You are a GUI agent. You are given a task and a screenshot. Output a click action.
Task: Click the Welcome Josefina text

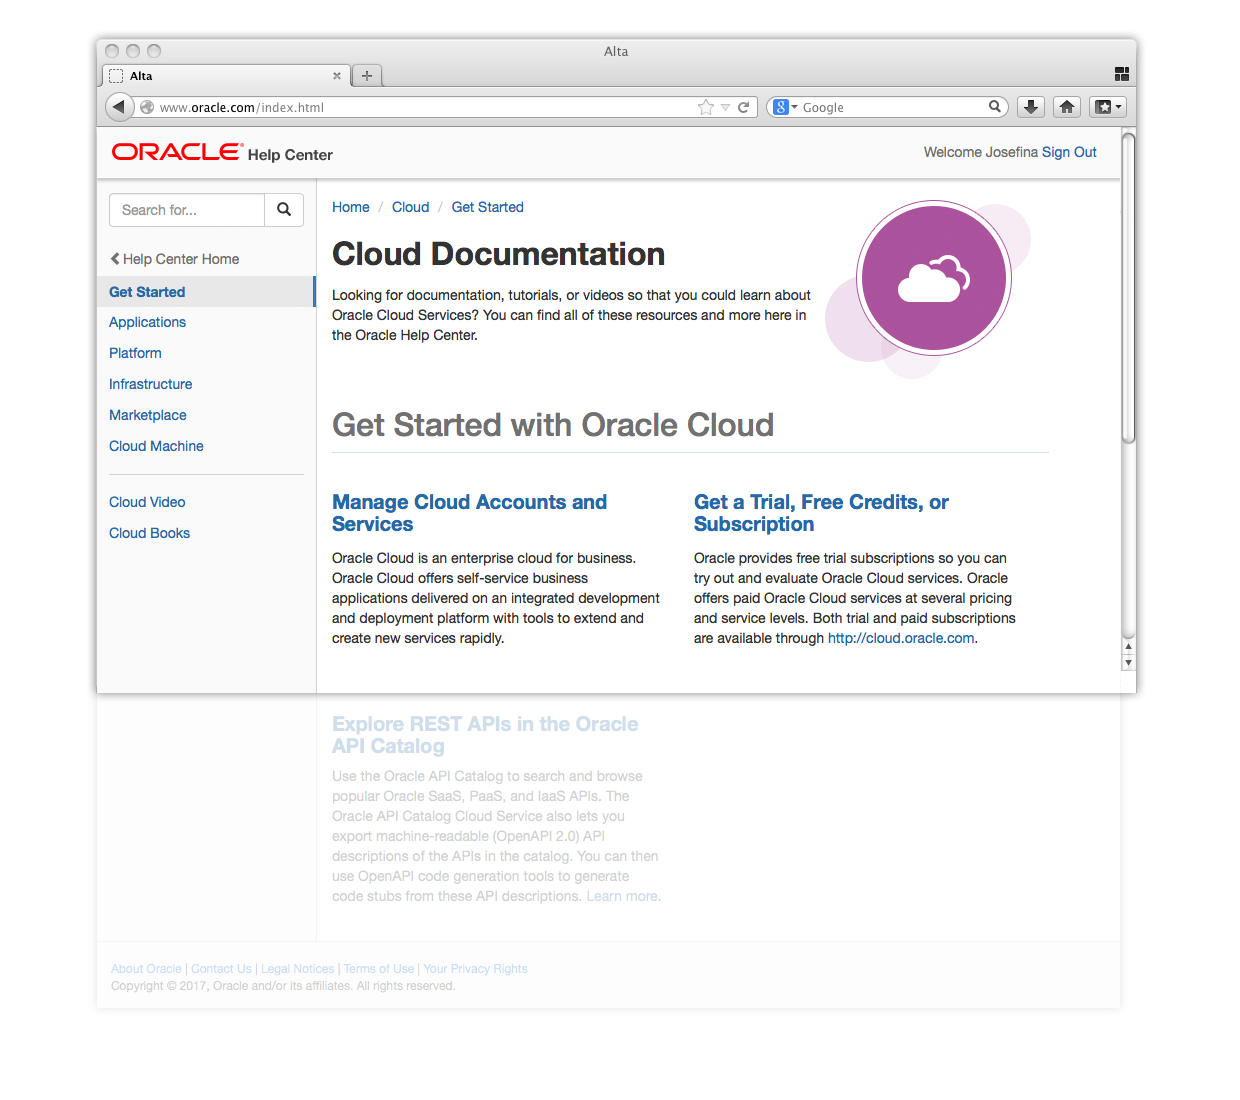pyautogui.click(x=980, y=152)
